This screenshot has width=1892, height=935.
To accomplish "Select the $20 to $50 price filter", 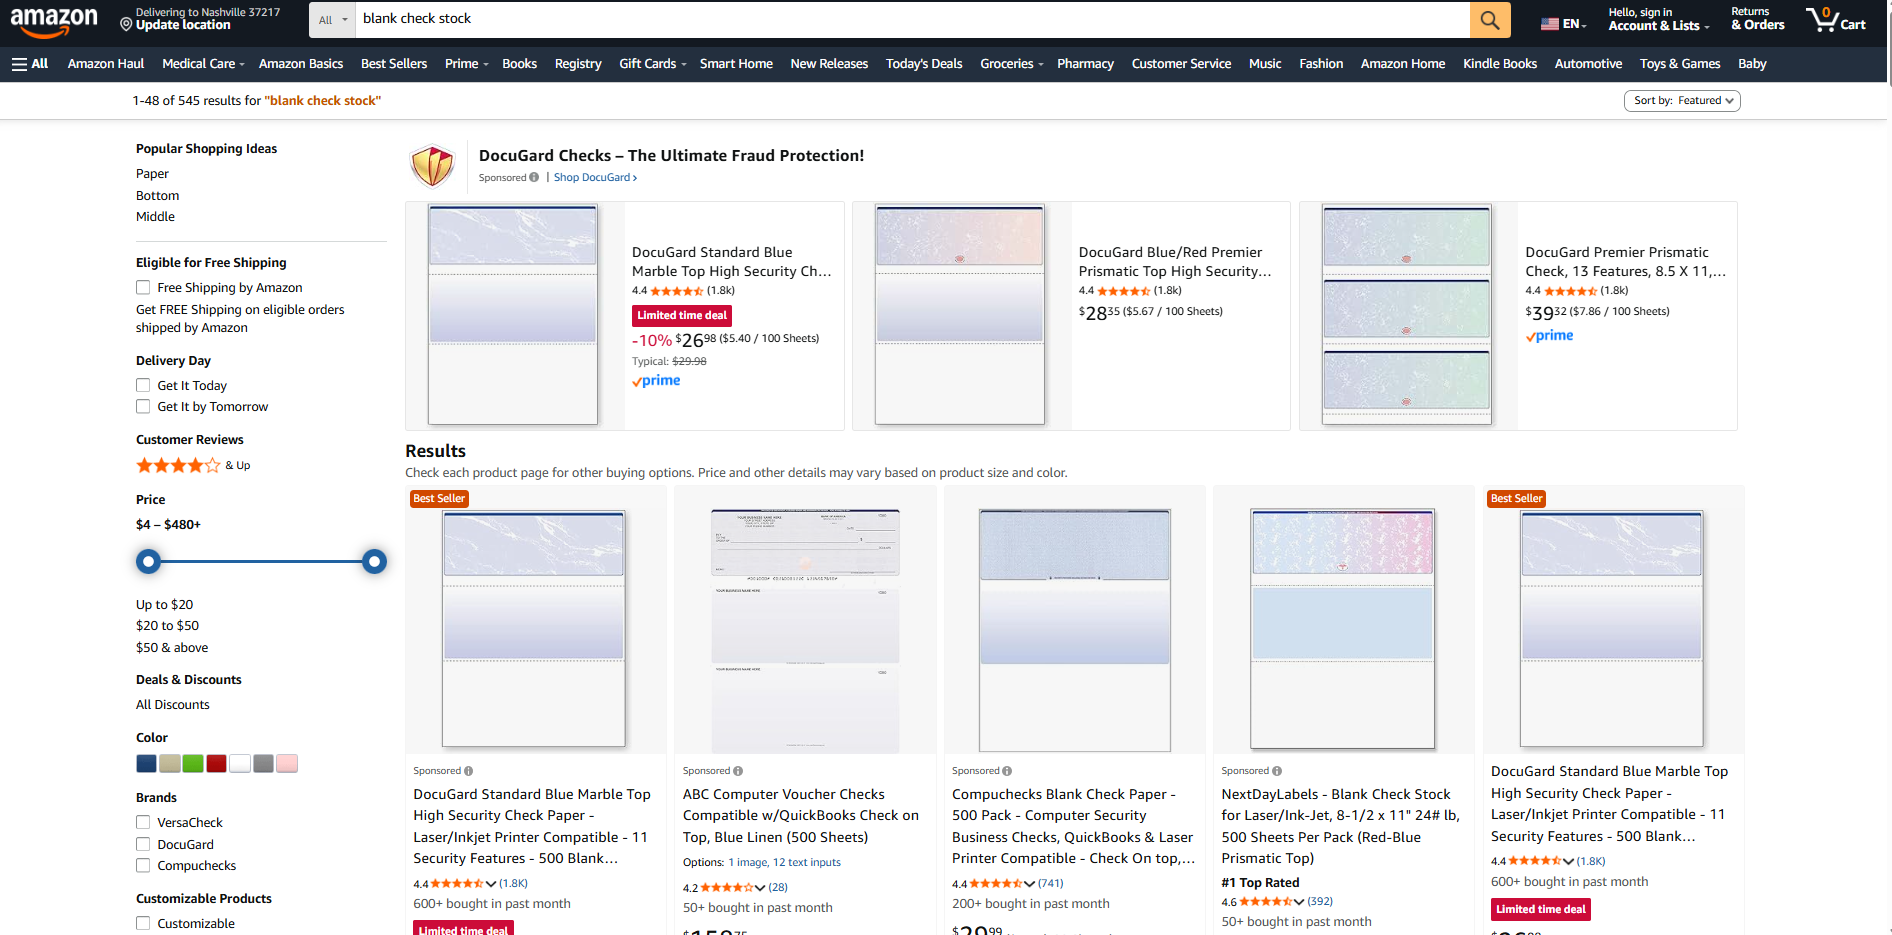I will [167, 625].
